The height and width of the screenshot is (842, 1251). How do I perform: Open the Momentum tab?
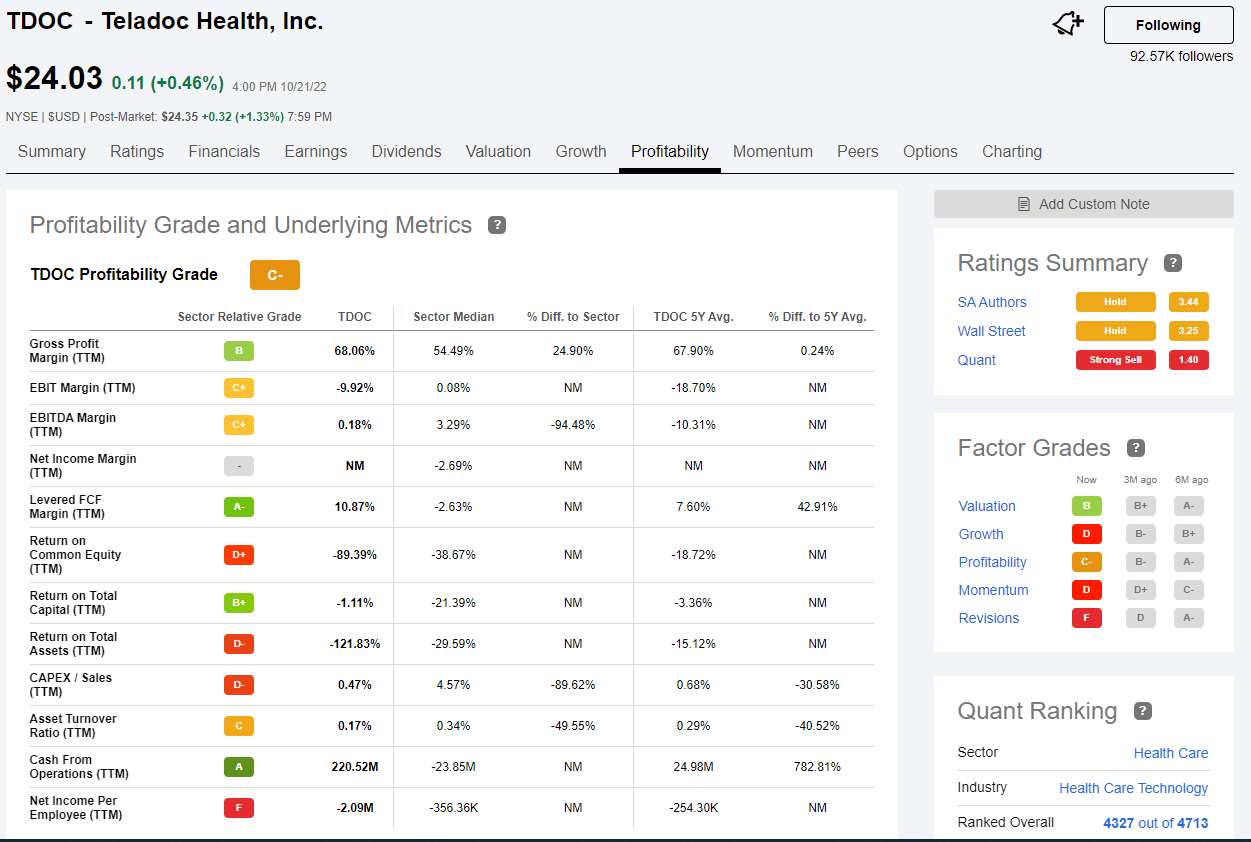click(773, 152)
